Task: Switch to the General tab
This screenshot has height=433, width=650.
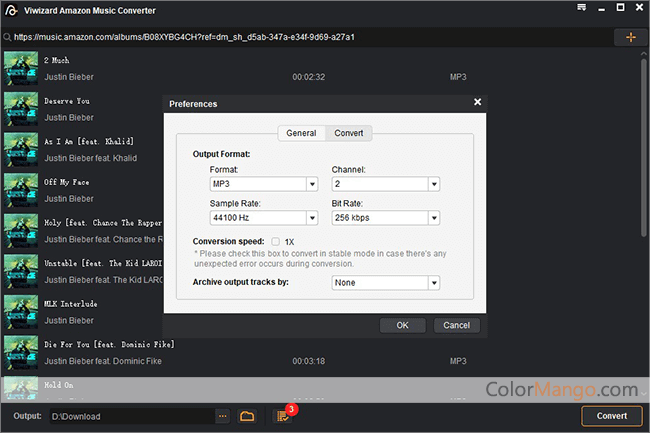Action: [301, 133]
